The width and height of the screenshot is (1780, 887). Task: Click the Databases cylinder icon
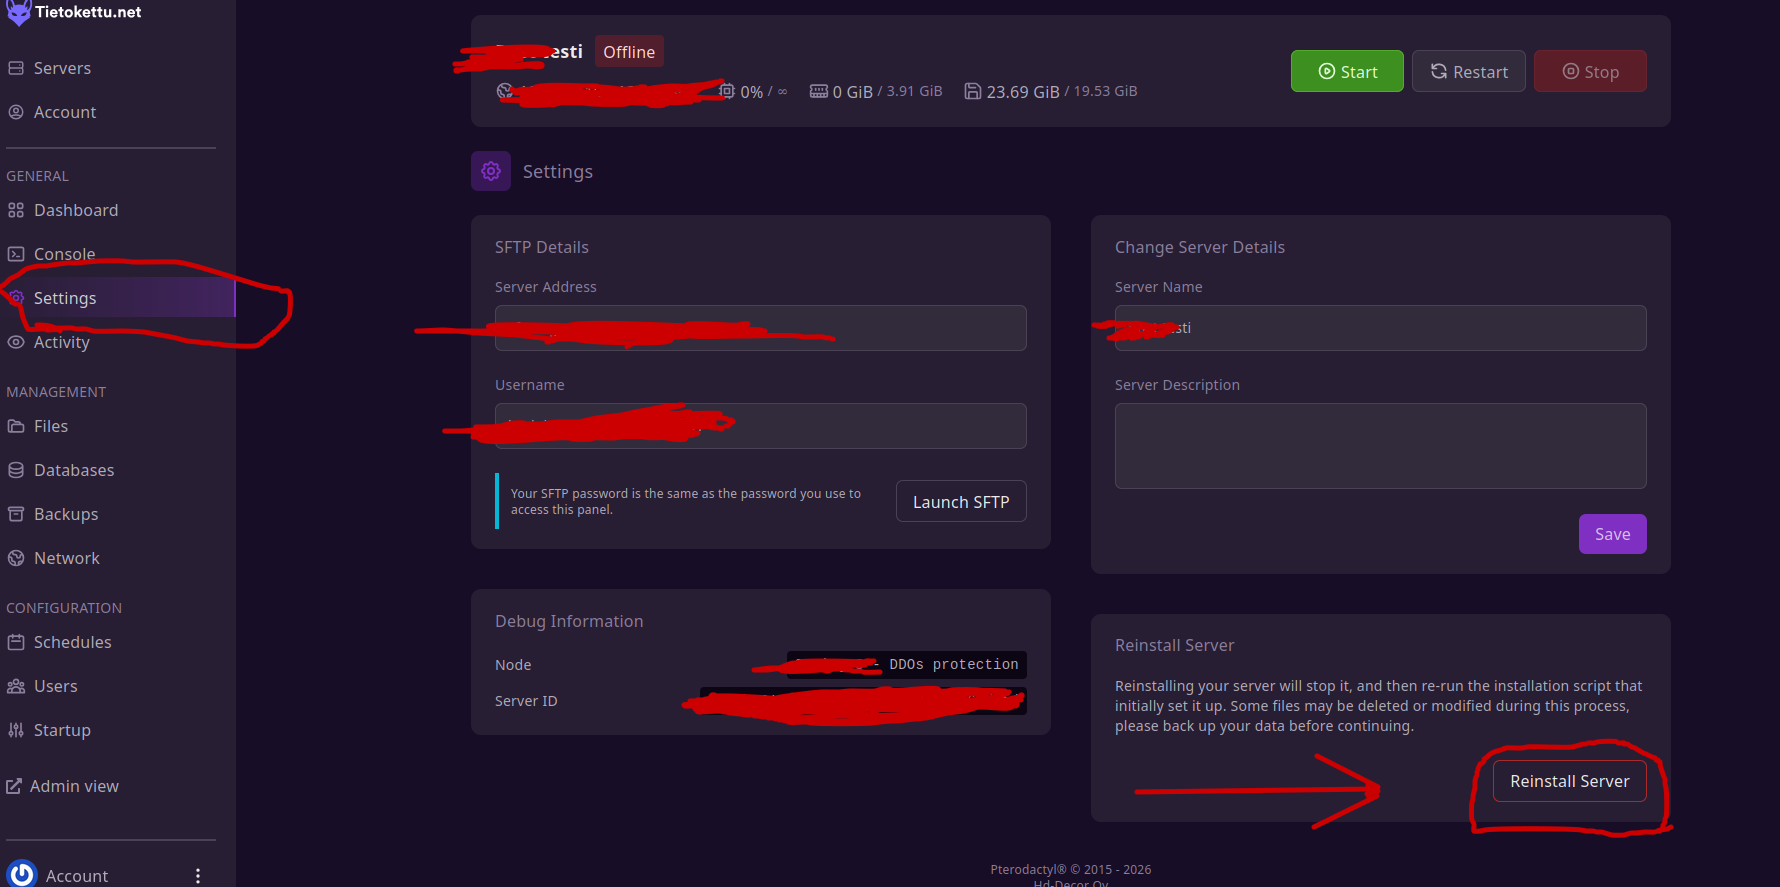pyautogui.click(x=16, y=470)
